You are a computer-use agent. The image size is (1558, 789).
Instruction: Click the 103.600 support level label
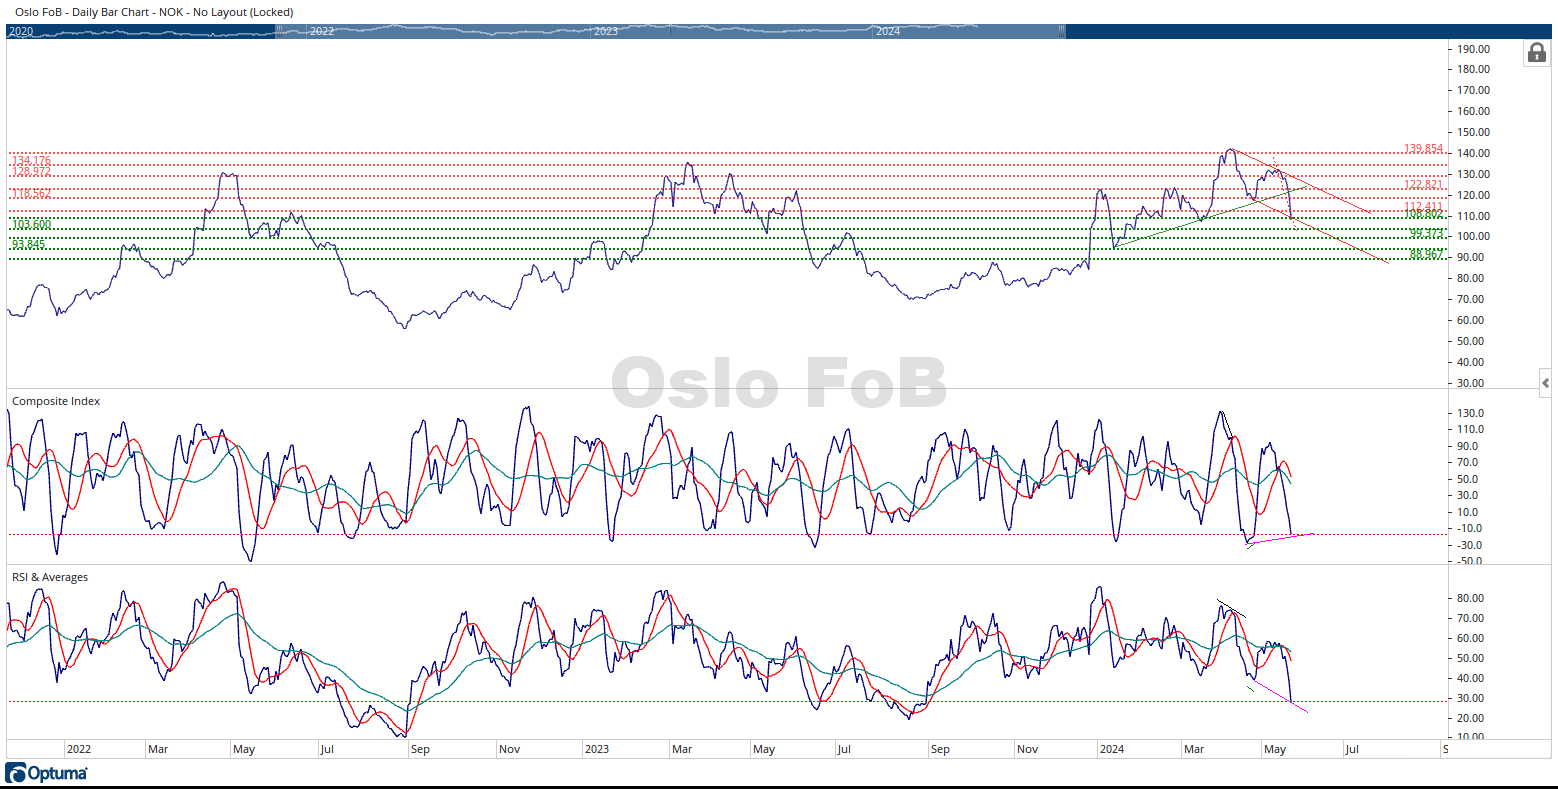31,224
